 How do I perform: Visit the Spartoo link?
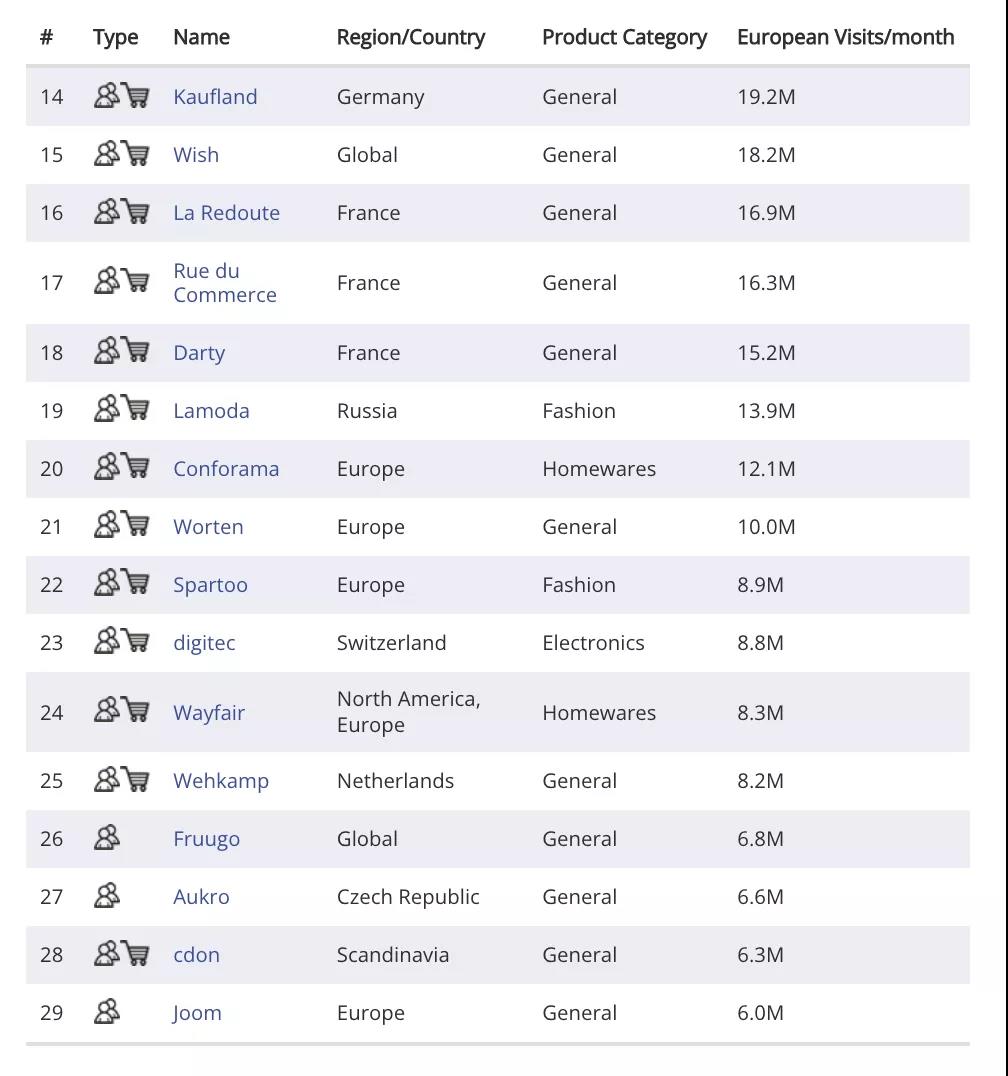210,585
